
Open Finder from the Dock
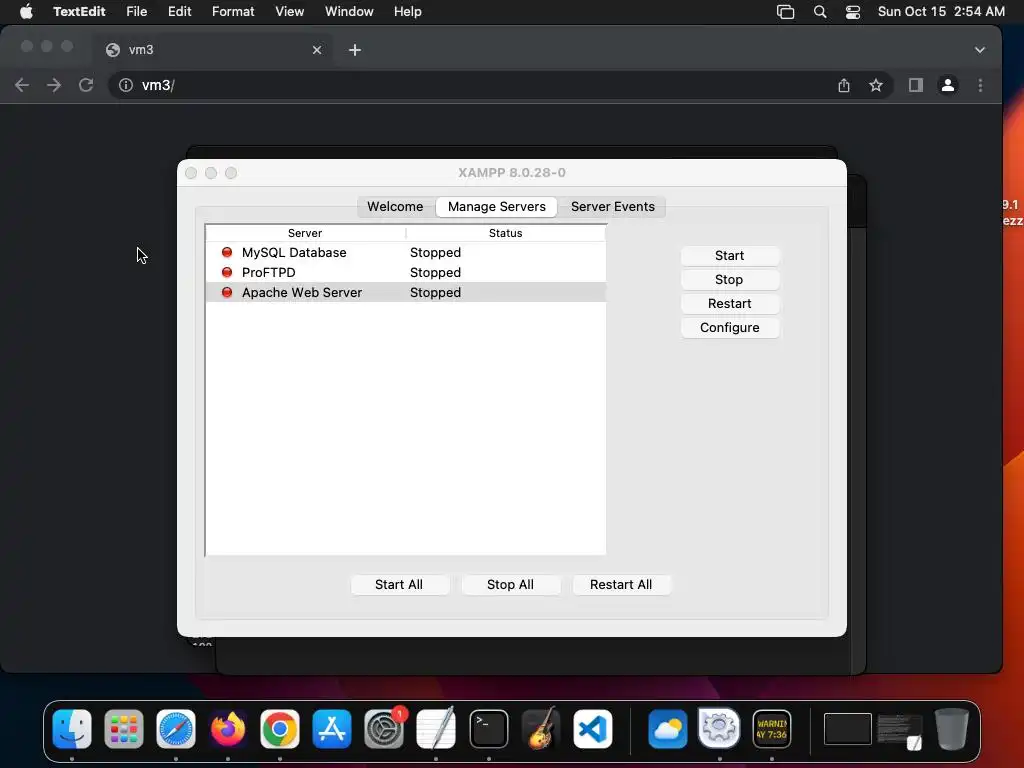click(72, 728)
